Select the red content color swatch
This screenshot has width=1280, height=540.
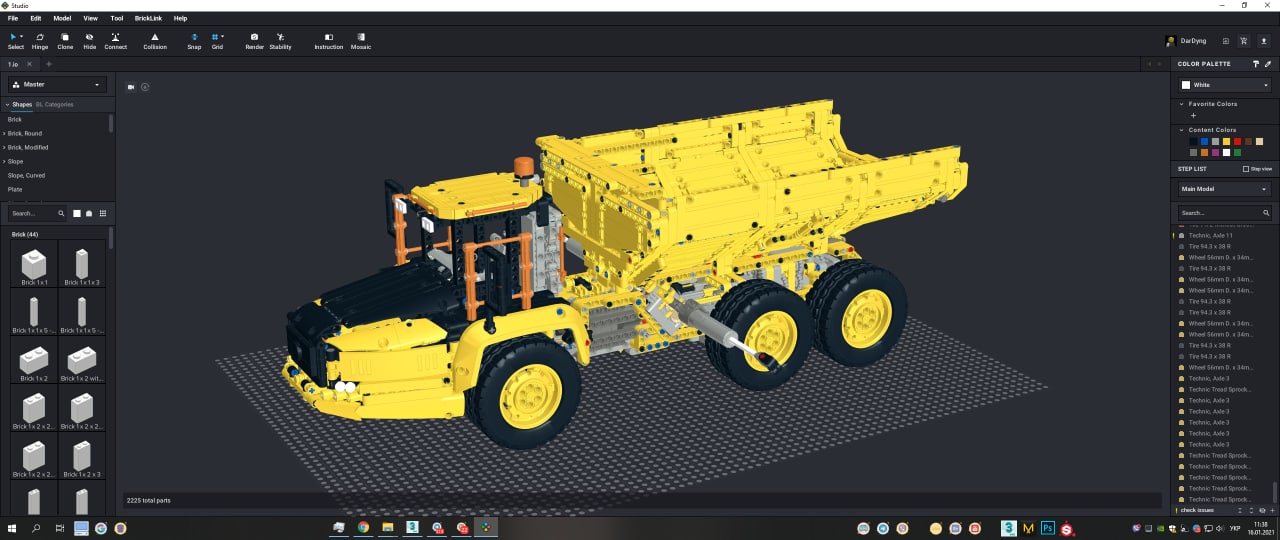(x=1237, y=142)
